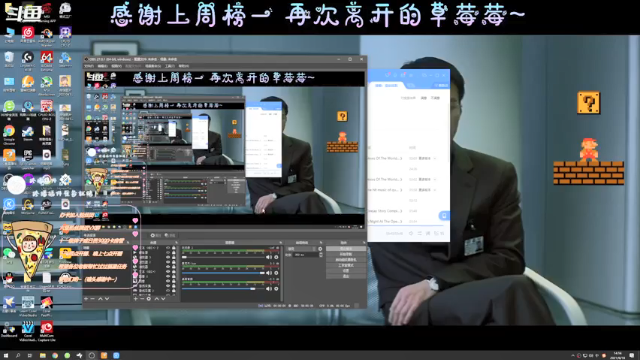Select the Corel VideoStudio desktop shortcut
Screen dimensions: 640x360
coord(28,331)
